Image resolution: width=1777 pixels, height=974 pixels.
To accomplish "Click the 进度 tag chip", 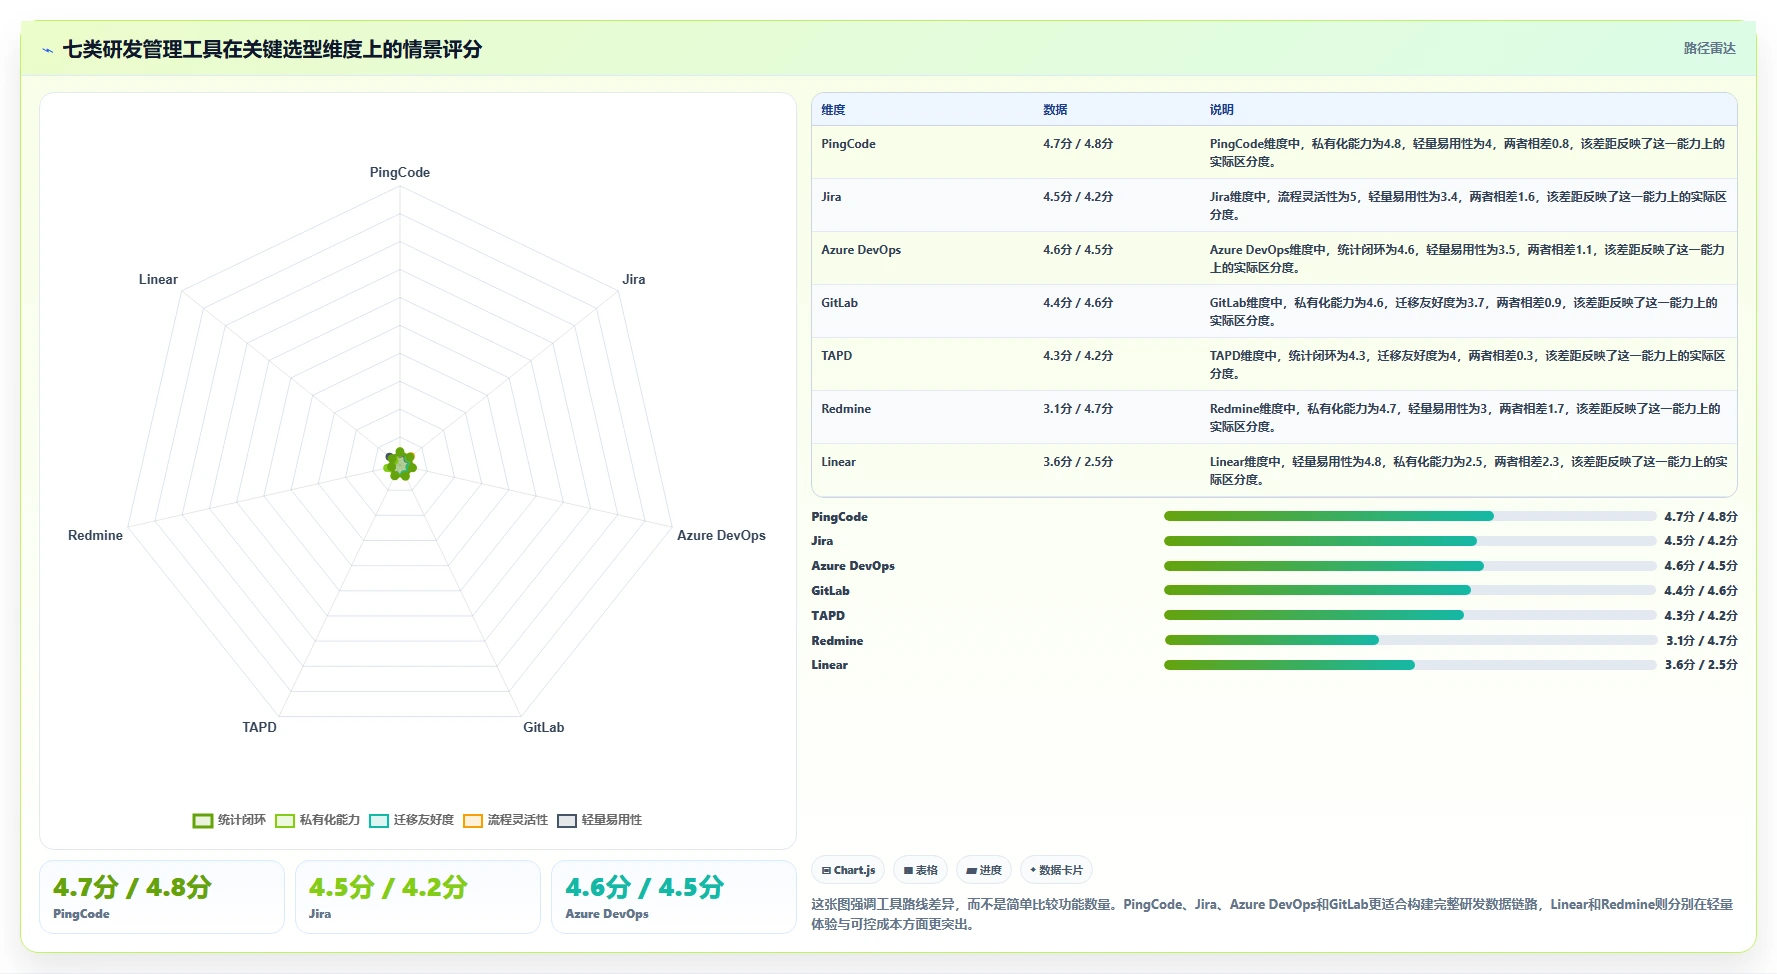I will [x=984, y=870].
